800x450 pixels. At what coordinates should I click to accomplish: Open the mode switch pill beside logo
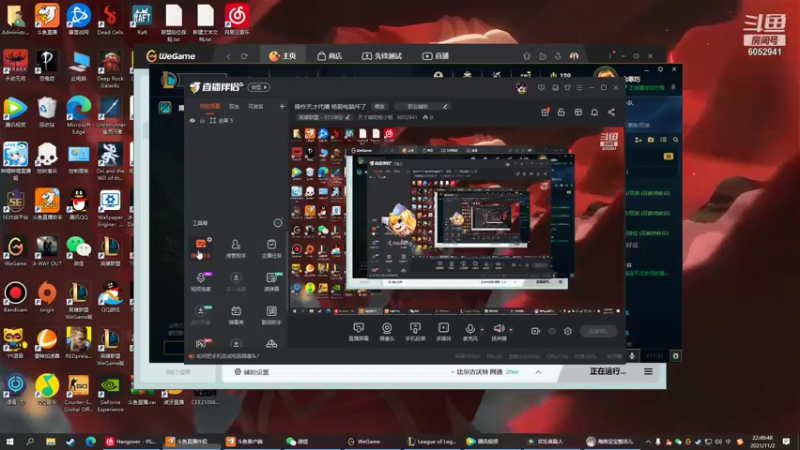click(x=259, y=87)
